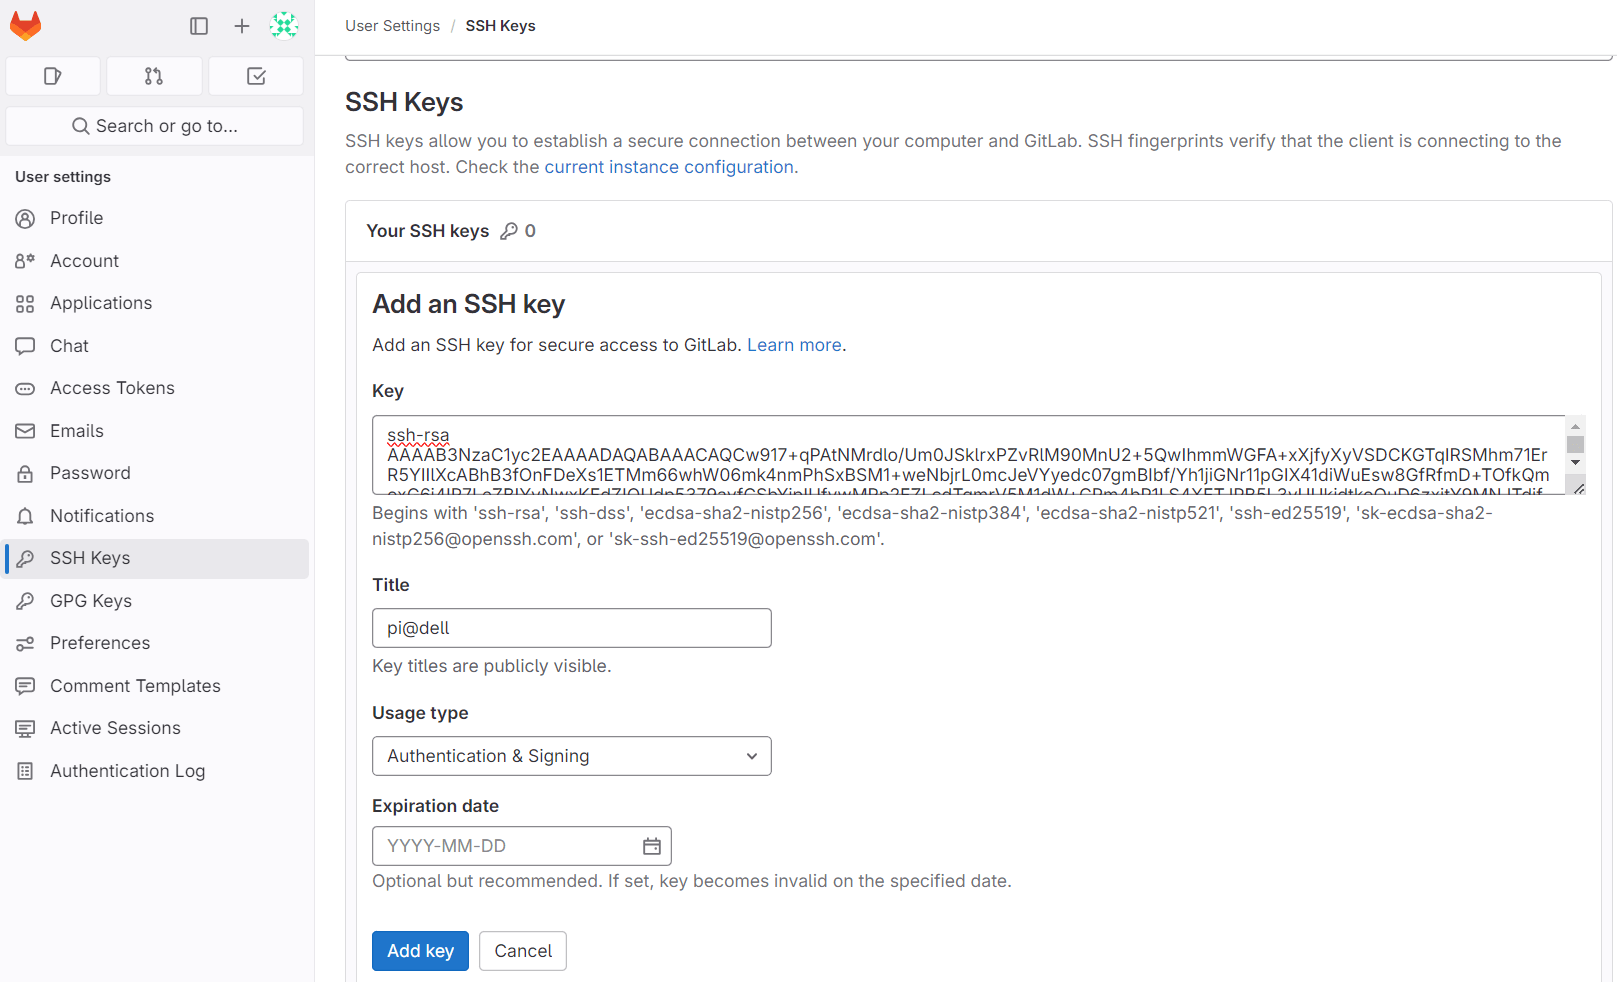The height and width of the screenshot is (982, 1617).
Task: Click your avatar in the top bar
Action: 284,26
